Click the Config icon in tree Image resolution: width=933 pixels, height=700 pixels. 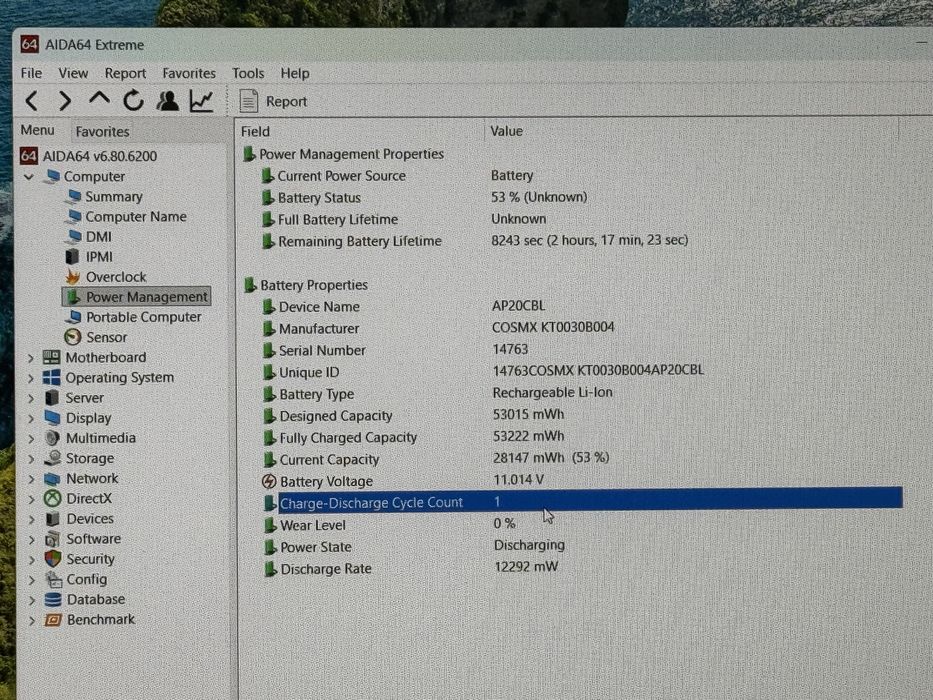(x=54, y=579)
